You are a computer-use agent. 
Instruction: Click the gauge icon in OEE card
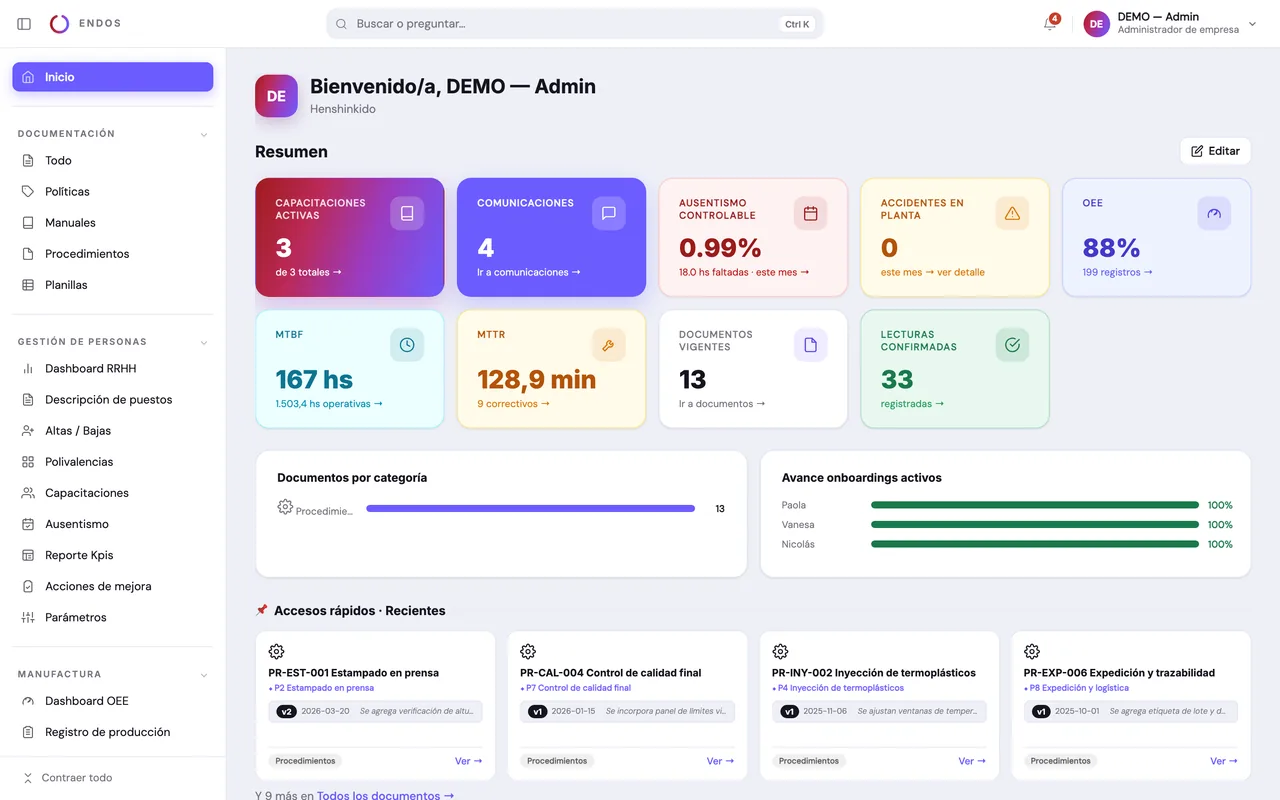[x=1214, y=213]
